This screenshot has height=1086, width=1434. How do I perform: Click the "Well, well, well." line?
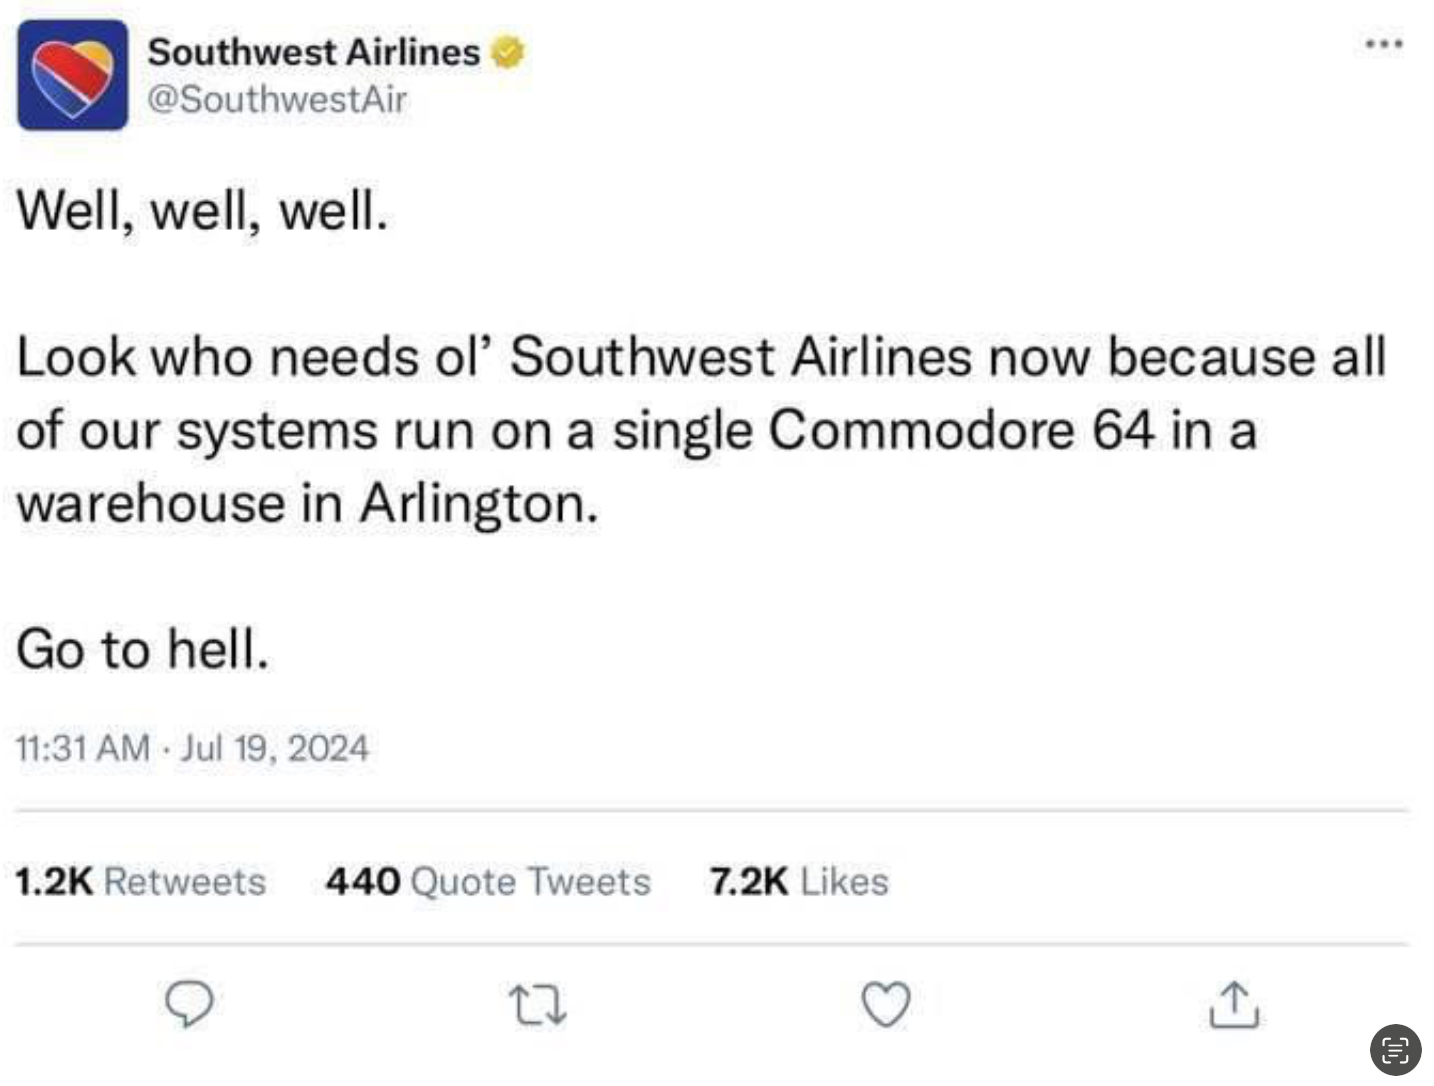click(202, 211)
